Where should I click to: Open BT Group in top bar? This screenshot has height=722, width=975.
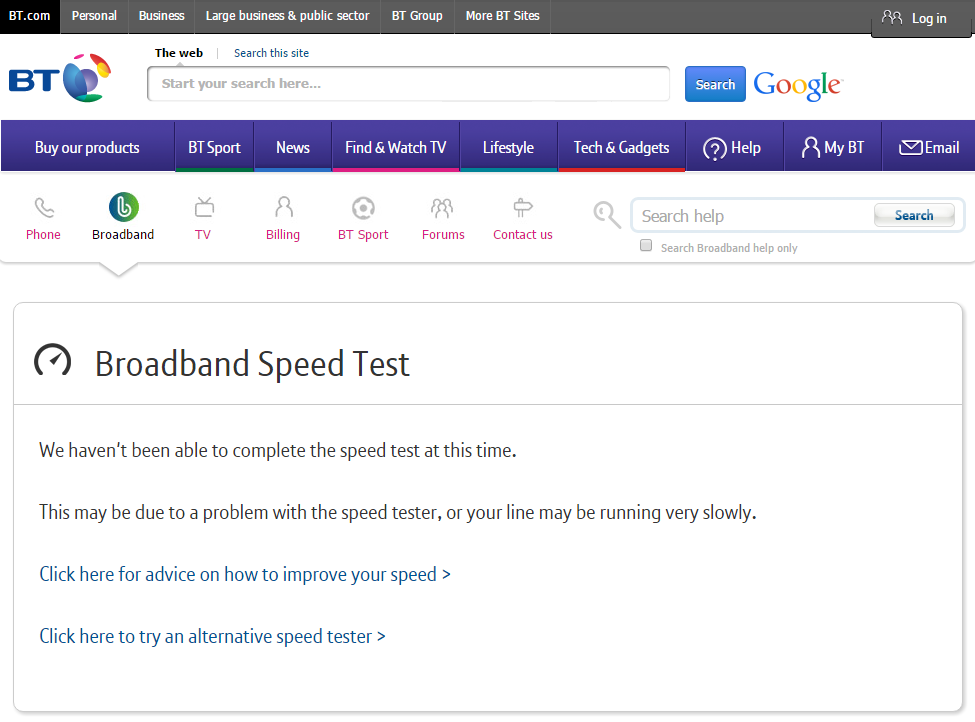(417, 16)
